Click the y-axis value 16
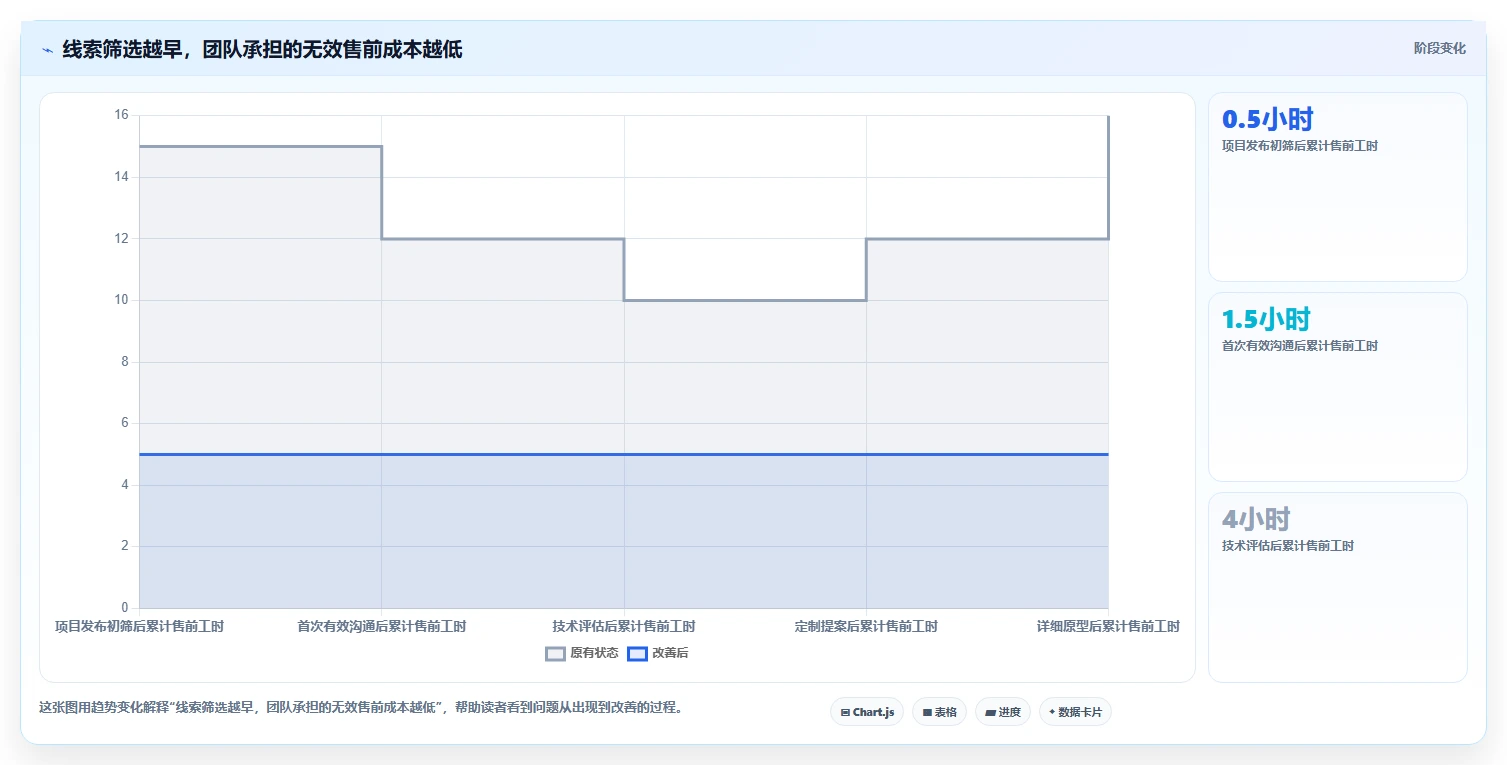The image size is (1507, 765). click(123, 115)
